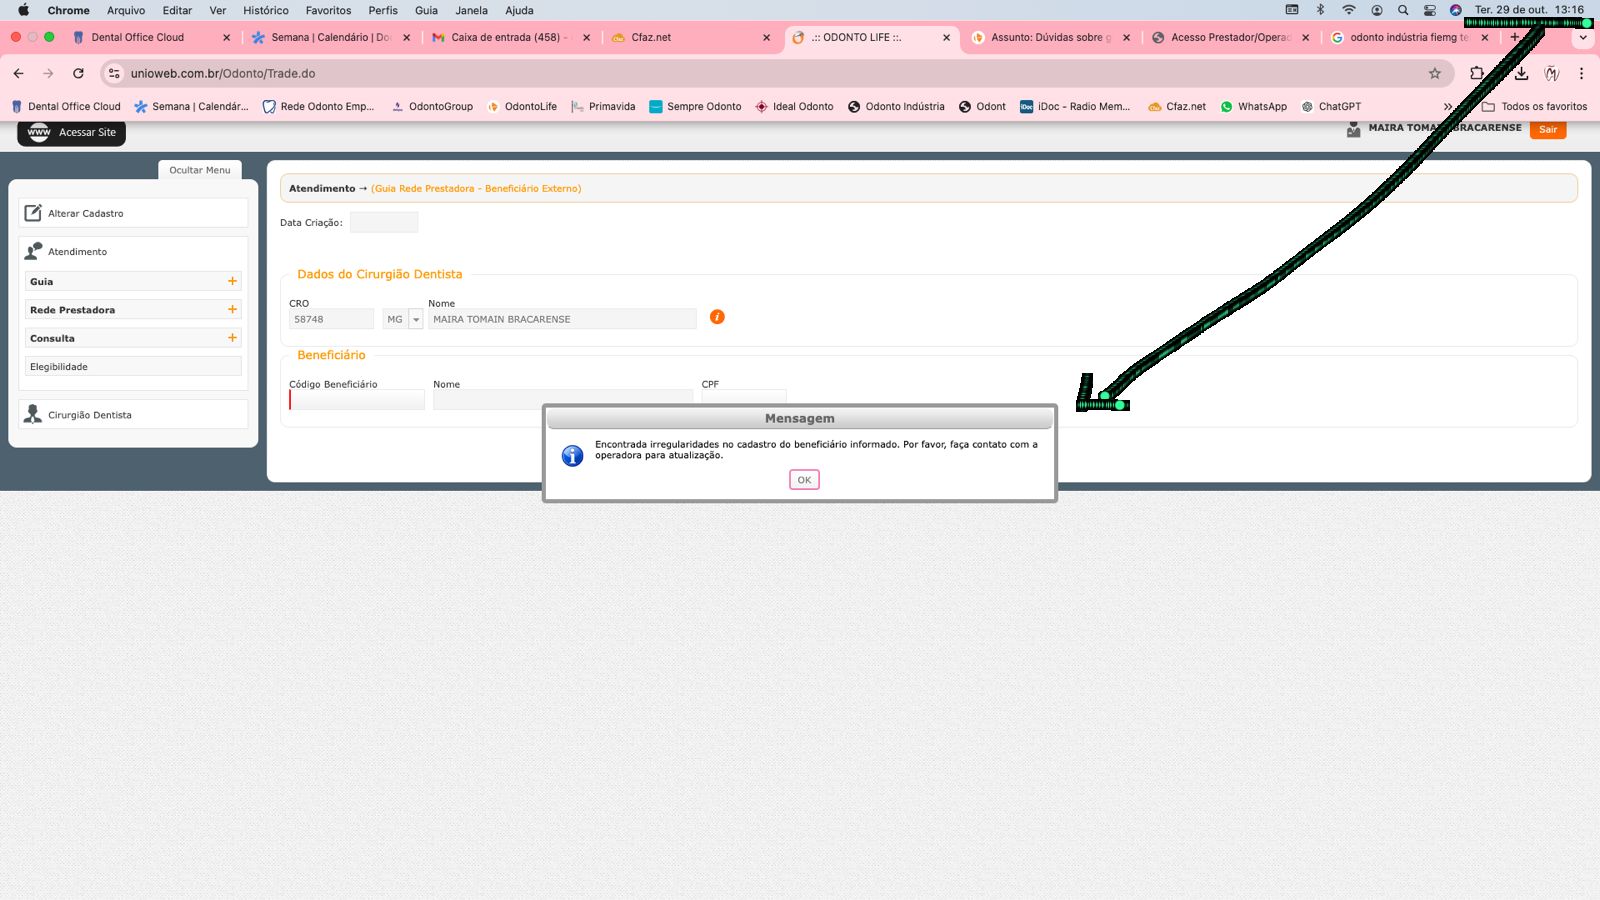Click the Wi-Fi status icon

click(1349, 10)
